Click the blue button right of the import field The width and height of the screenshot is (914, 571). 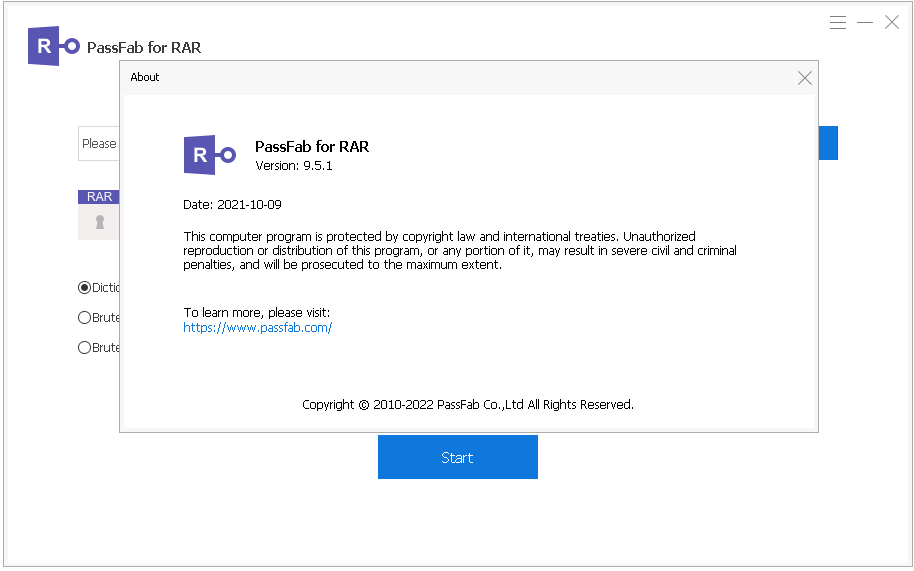coord(828,143)
